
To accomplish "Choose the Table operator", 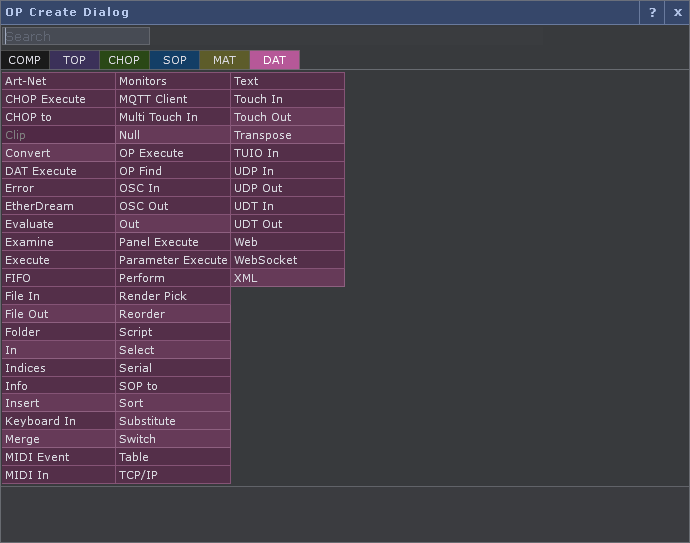I will tap(173, 457).
